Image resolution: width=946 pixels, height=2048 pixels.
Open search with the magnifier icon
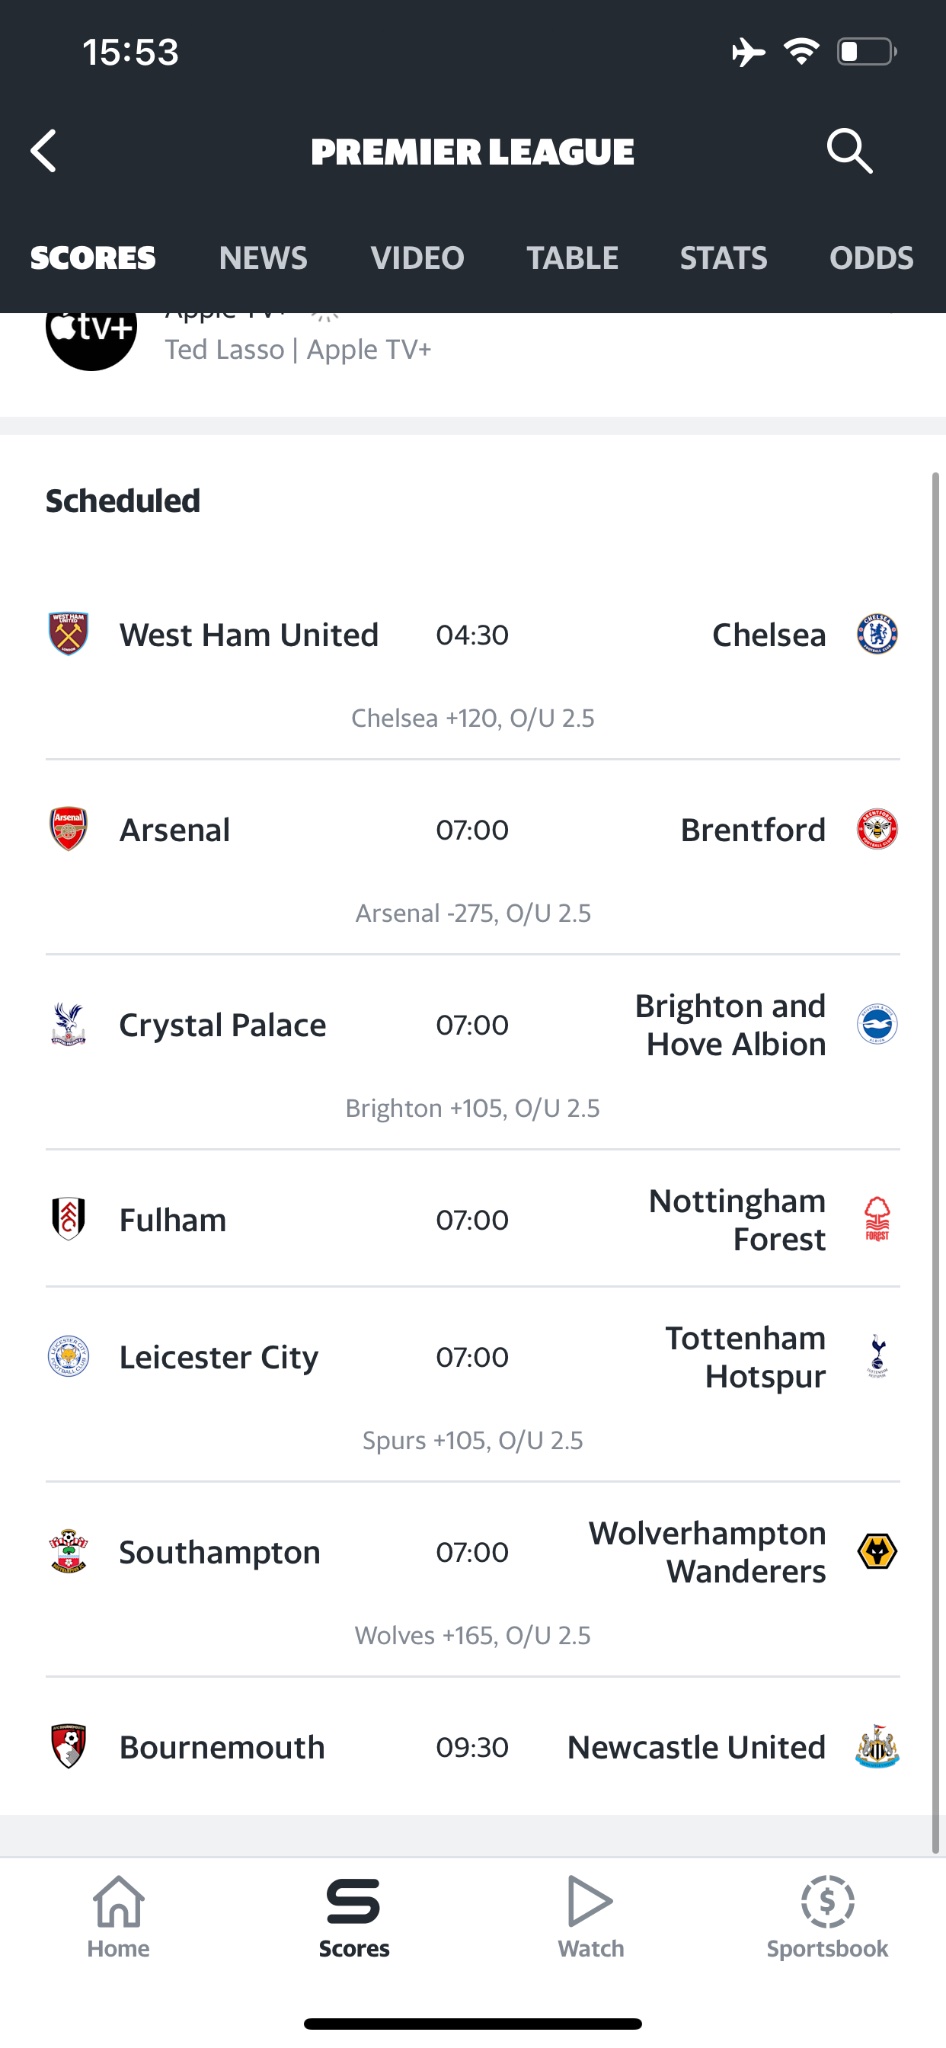click(x=850, y=151)
